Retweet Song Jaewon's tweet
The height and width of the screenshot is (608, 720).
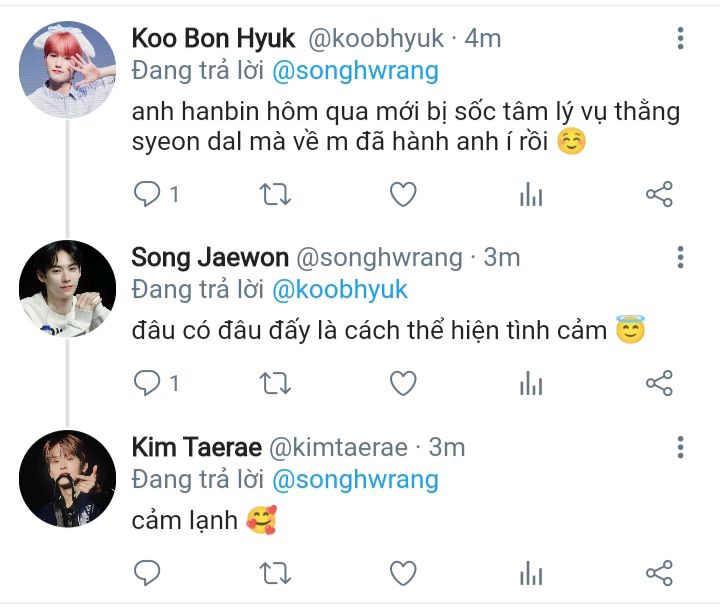point(274,382)
